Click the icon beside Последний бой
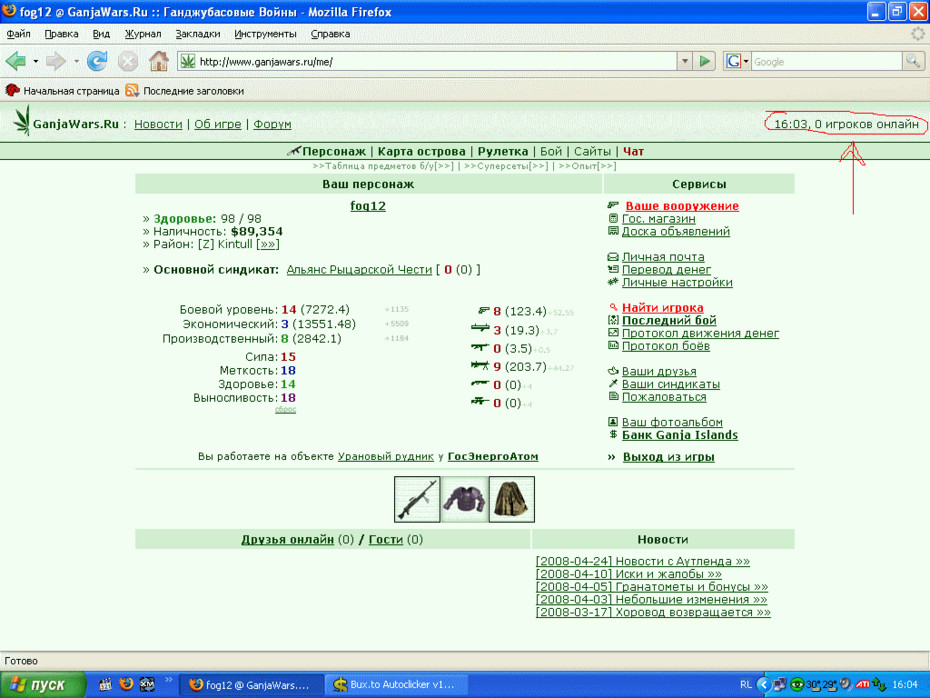This screenshot has height=698, width=930. coord(613,320)
